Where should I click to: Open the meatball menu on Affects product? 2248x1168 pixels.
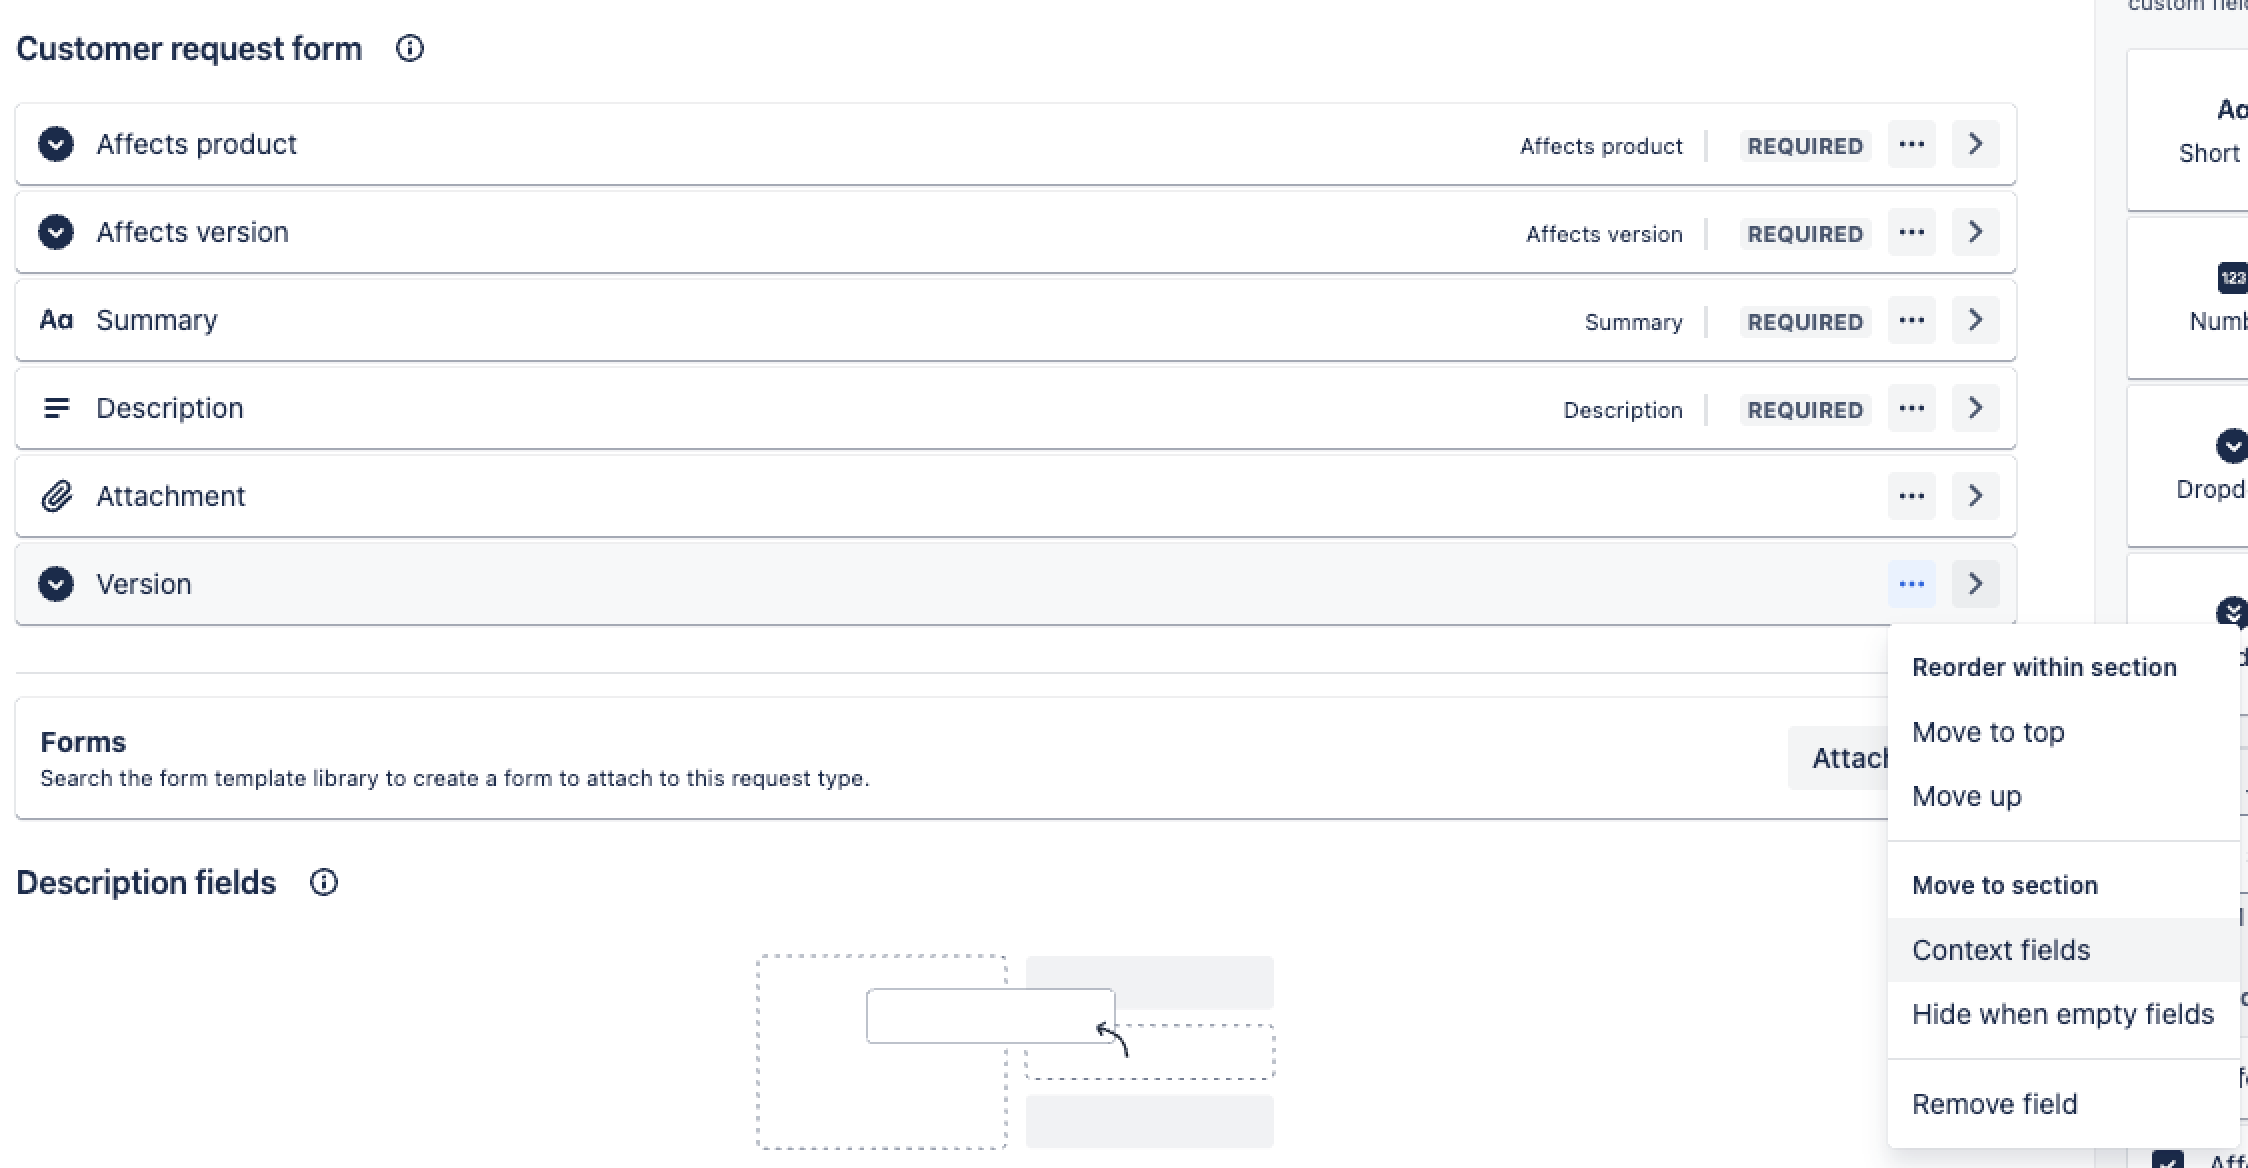[x=1910, y=144]
